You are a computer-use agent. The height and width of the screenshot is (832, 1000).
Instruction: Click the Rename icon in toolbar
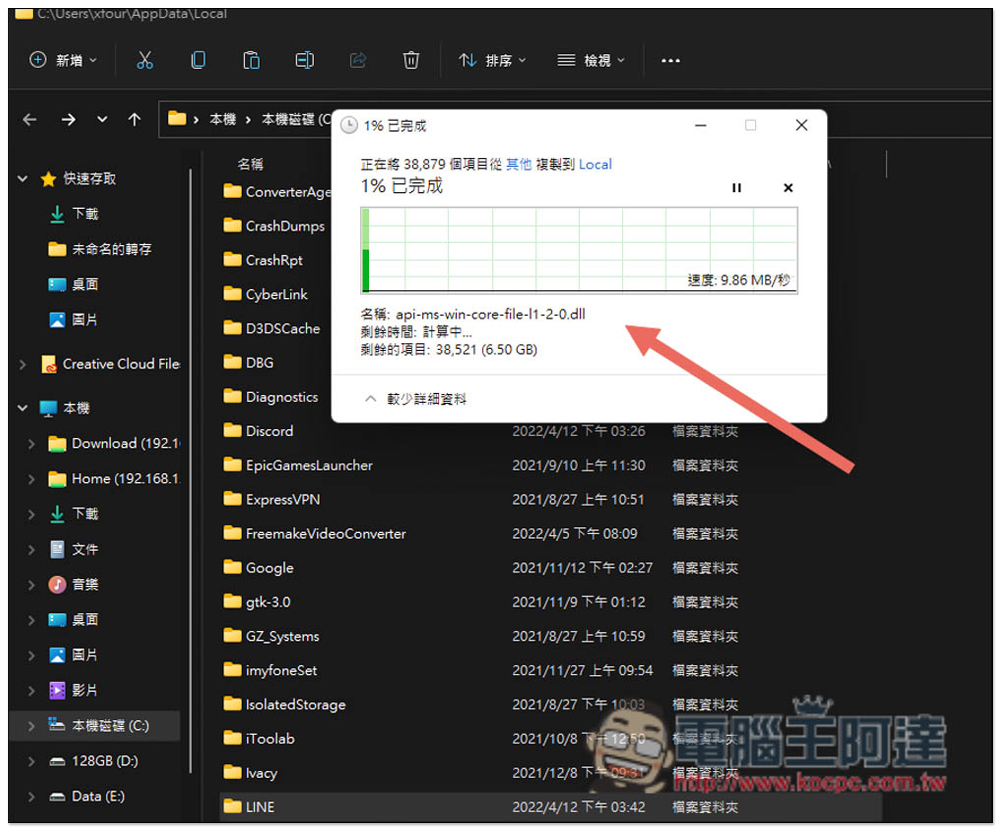(304, 61)
